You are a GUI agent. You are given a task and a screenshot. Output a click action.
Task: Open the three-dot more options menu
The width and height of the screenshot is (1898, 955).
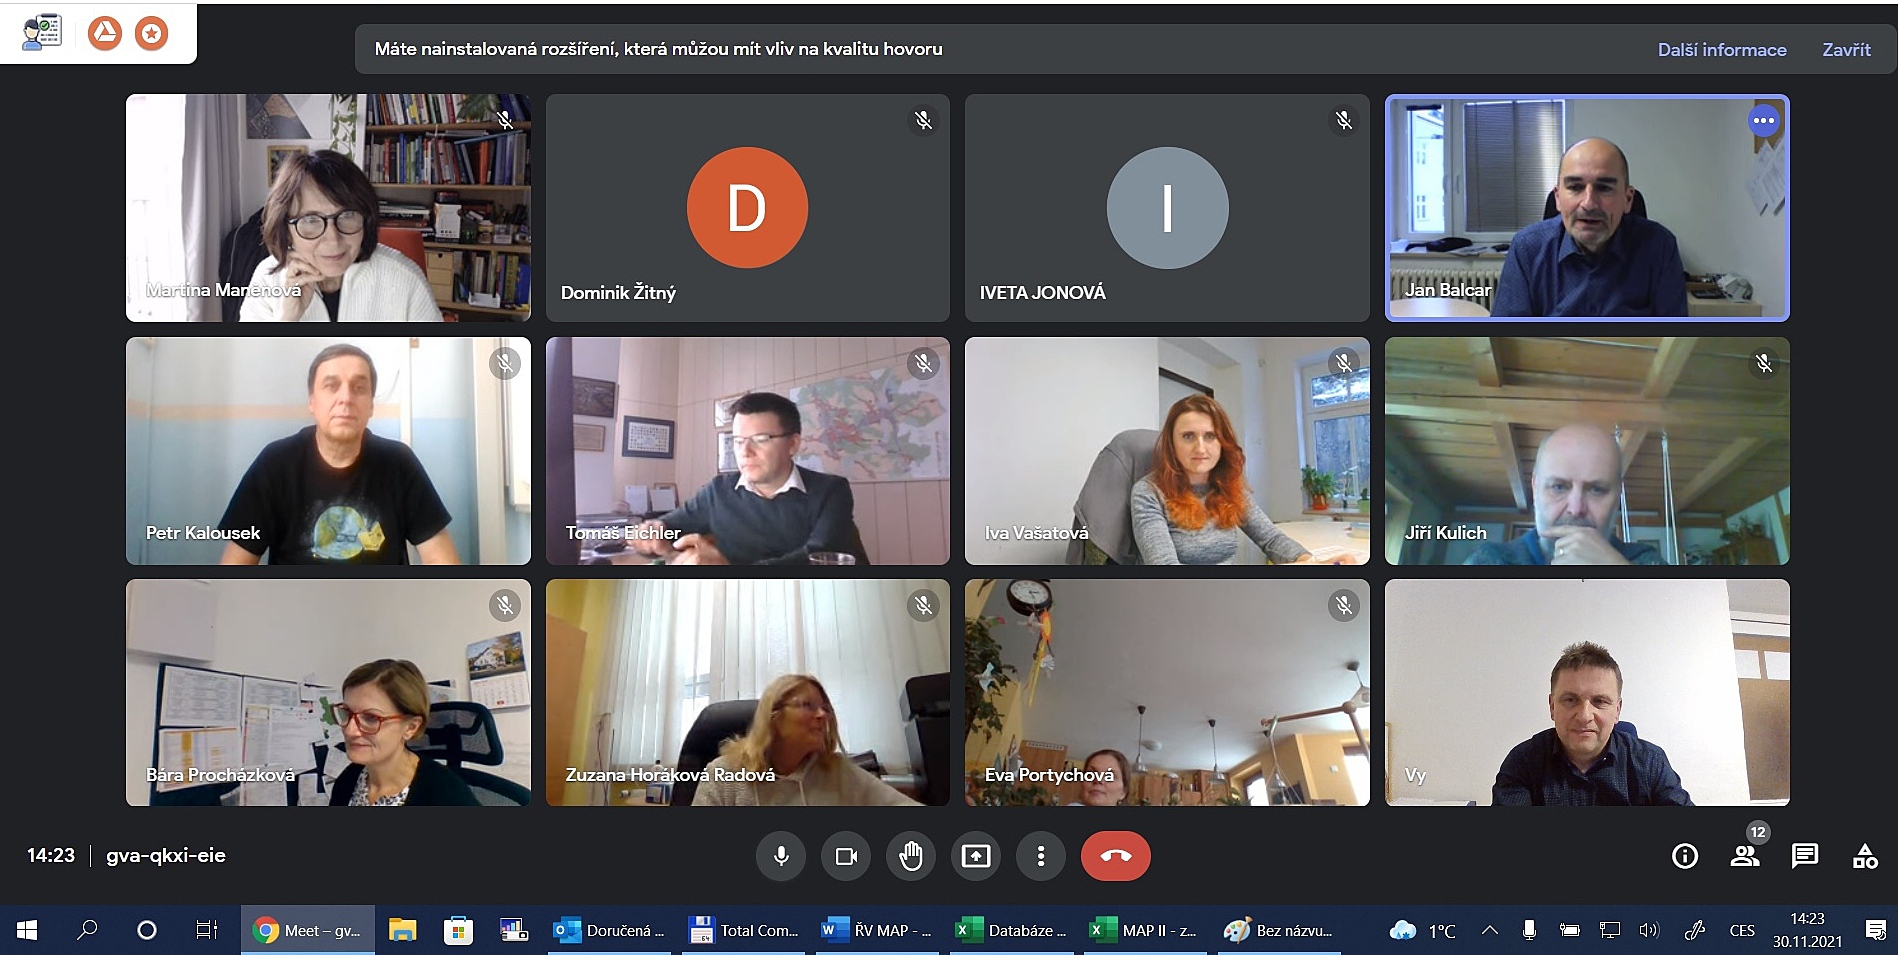click(x=1041, y=856)
